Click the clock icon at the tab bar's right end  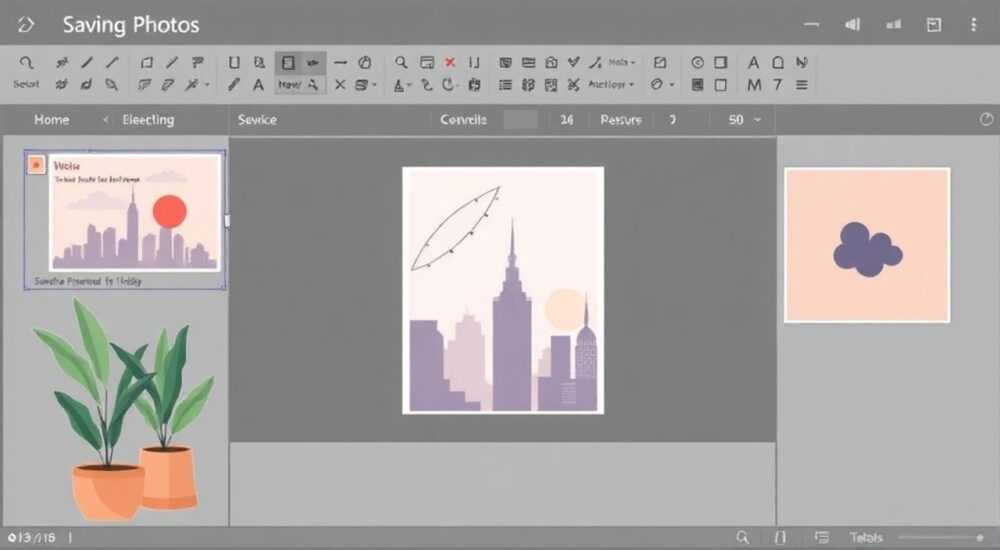[x=986, y=119]
